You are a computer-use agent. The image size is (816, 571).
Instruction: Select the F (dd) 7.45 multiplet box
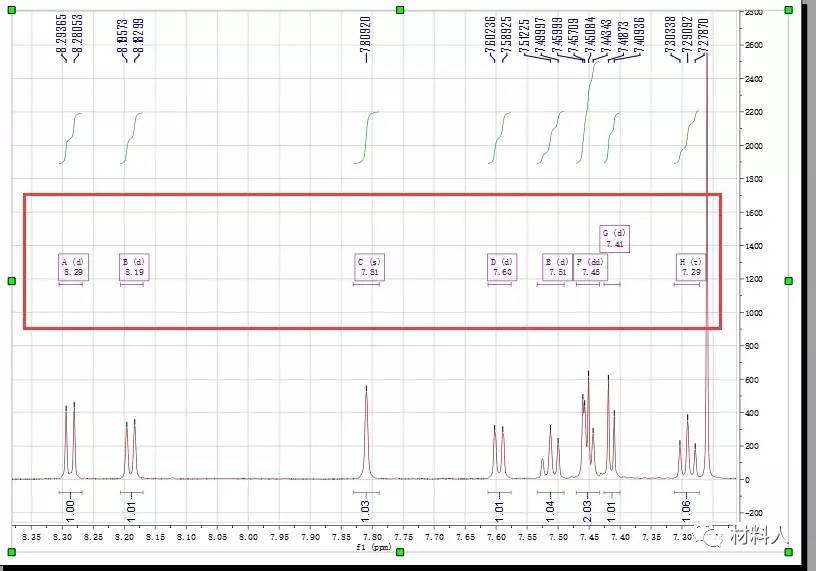pyautogui.click(x=589, y=267)
